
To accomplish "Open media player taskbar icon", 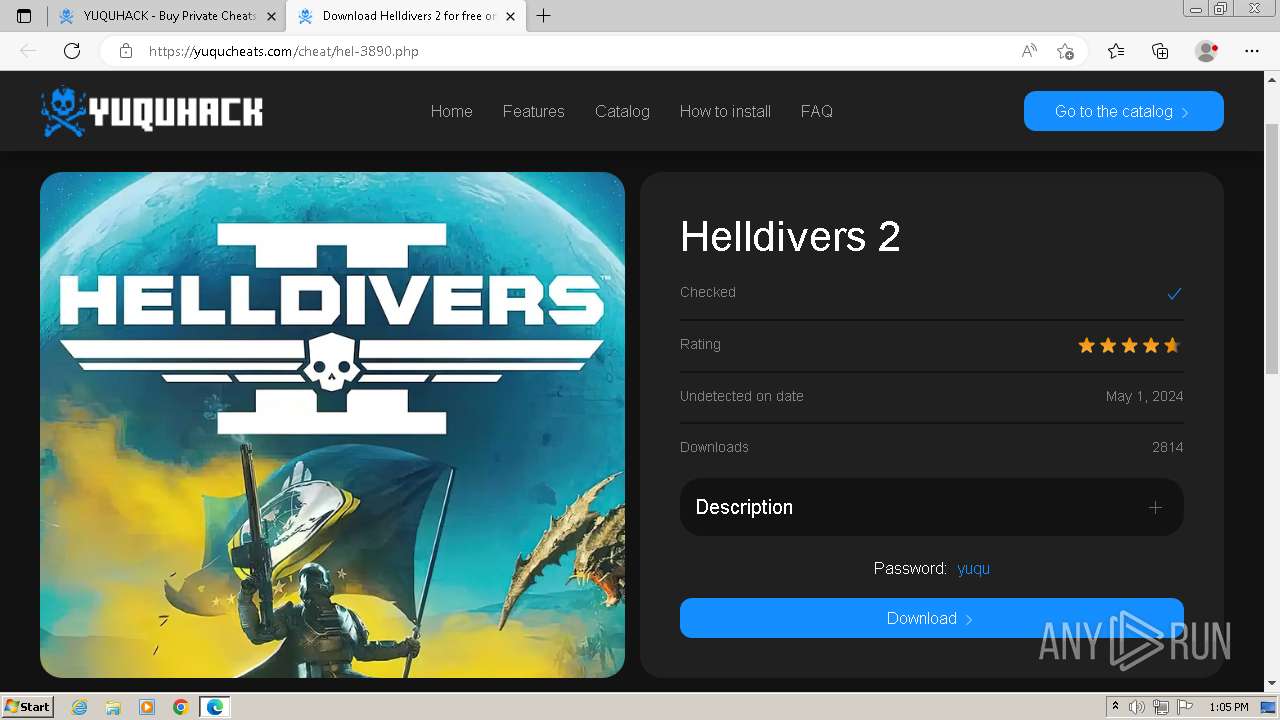I will [147, 707].
